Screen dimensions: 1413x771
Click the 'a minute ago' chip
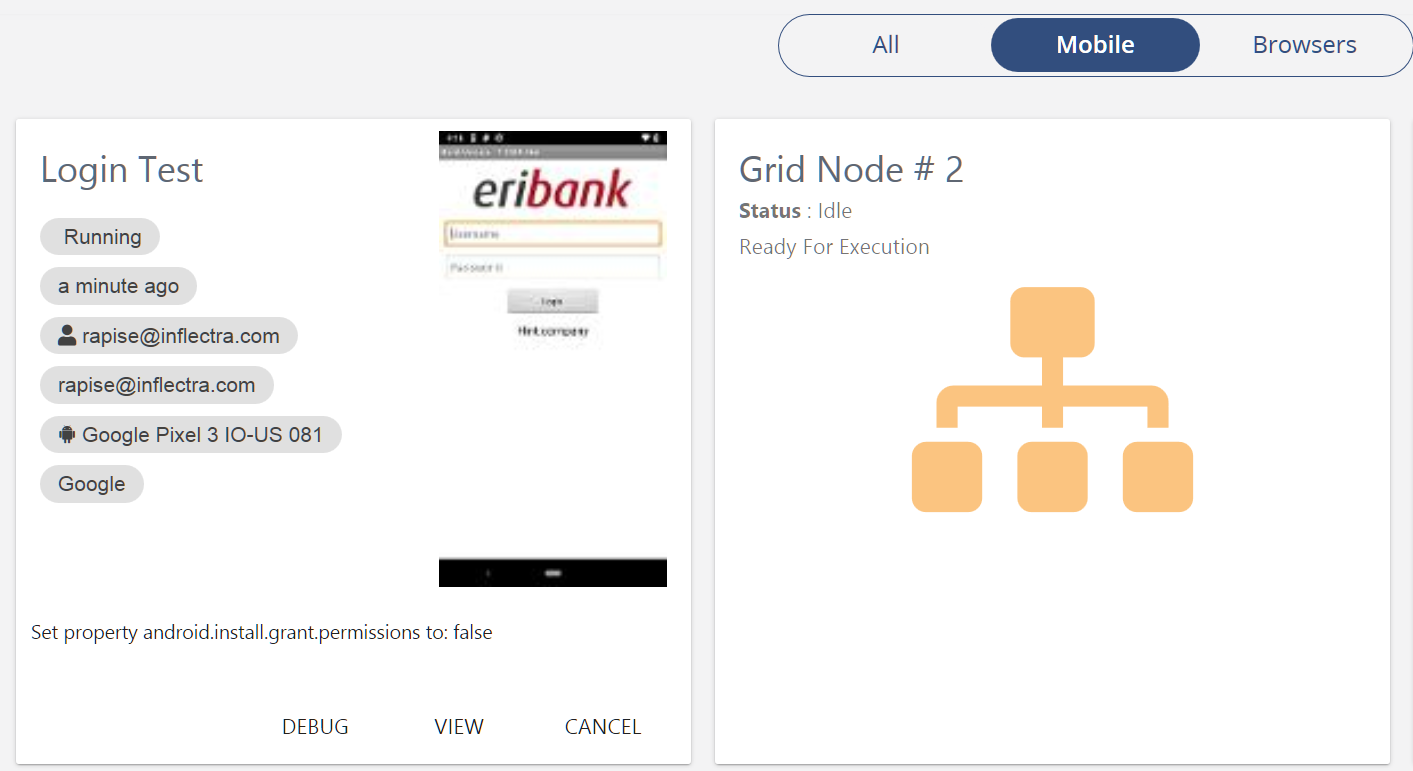point(118,286)
